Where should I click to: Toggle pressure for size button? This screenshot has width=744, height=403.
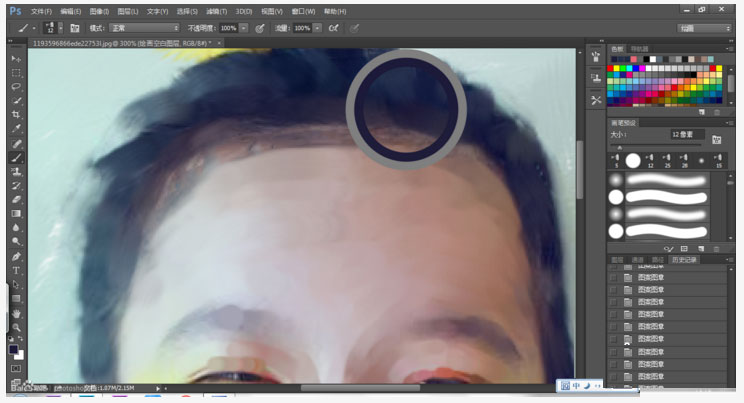(354, 28)
